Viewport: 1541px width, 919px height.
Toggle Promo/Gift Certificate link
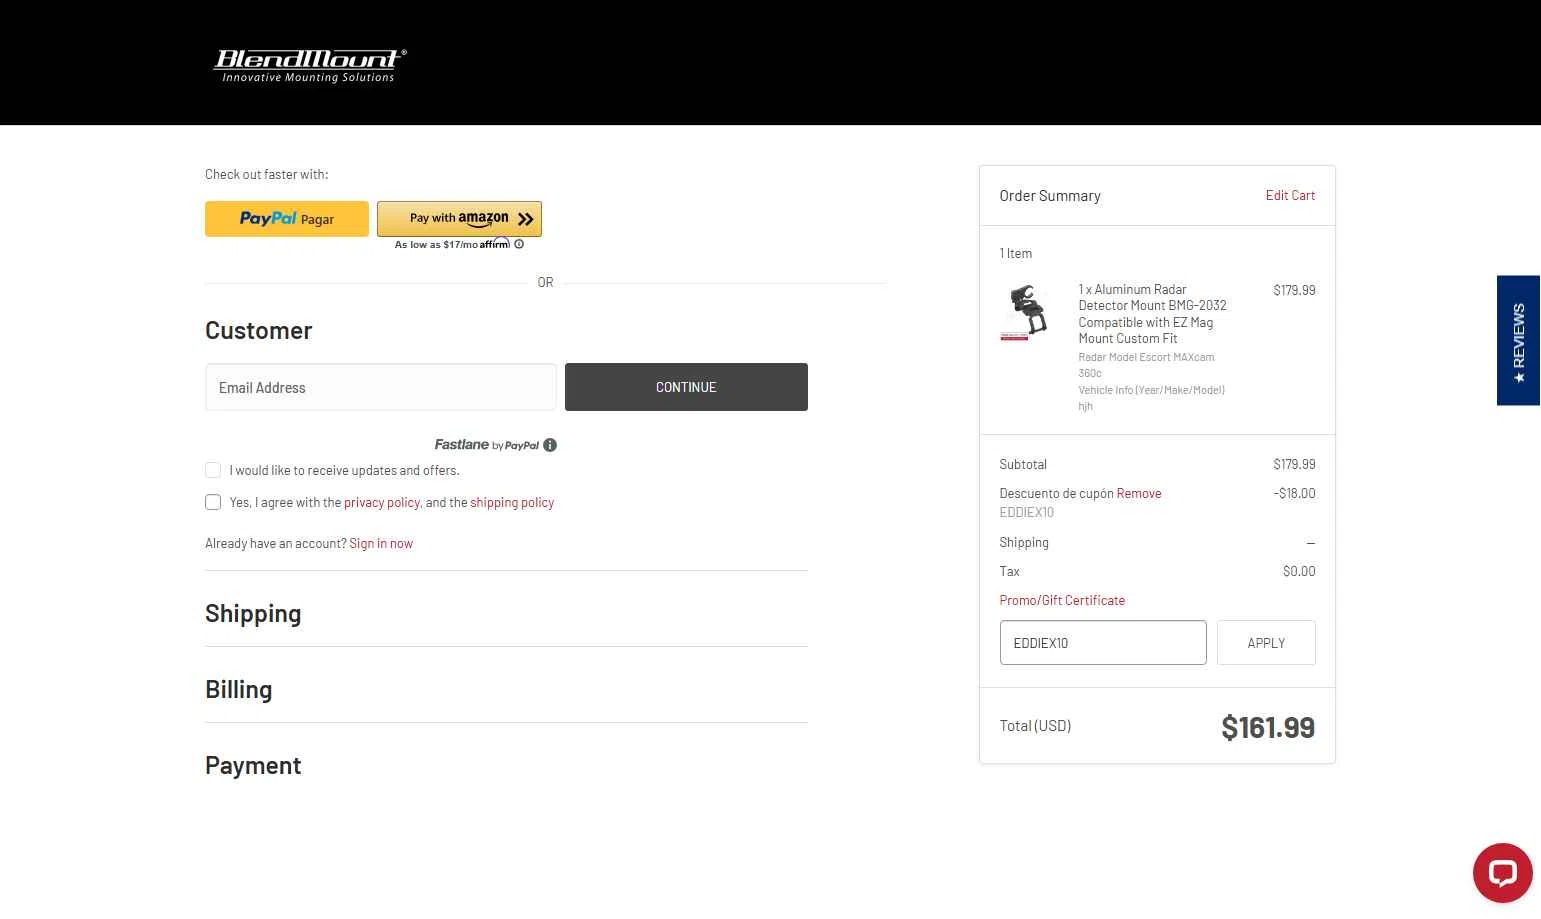point(1062,601)
